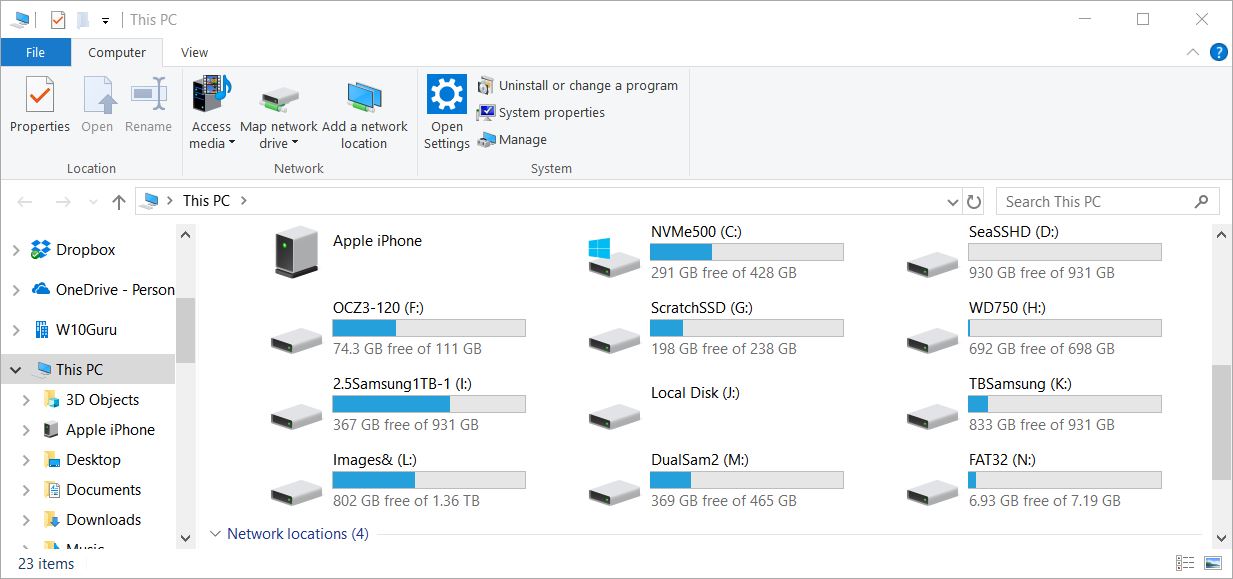Open the recent locations arrow
1233x579 pixels.
[93, 202]
